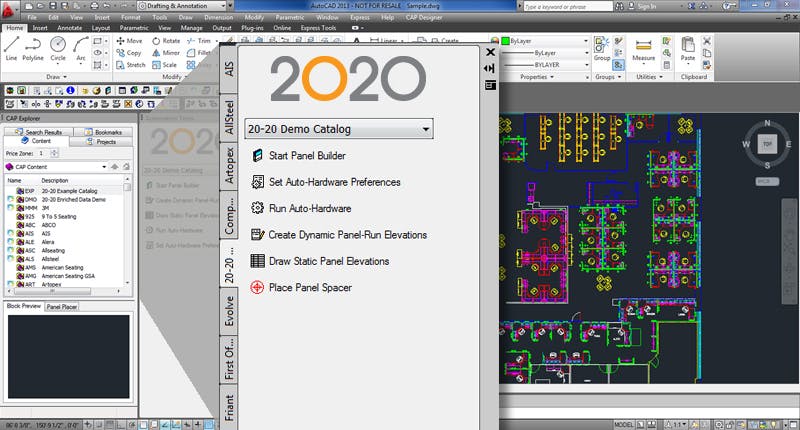This screenshot has width=800, height=430.
Task: Click the Scale tool
Action: click(x=164, y=65)
